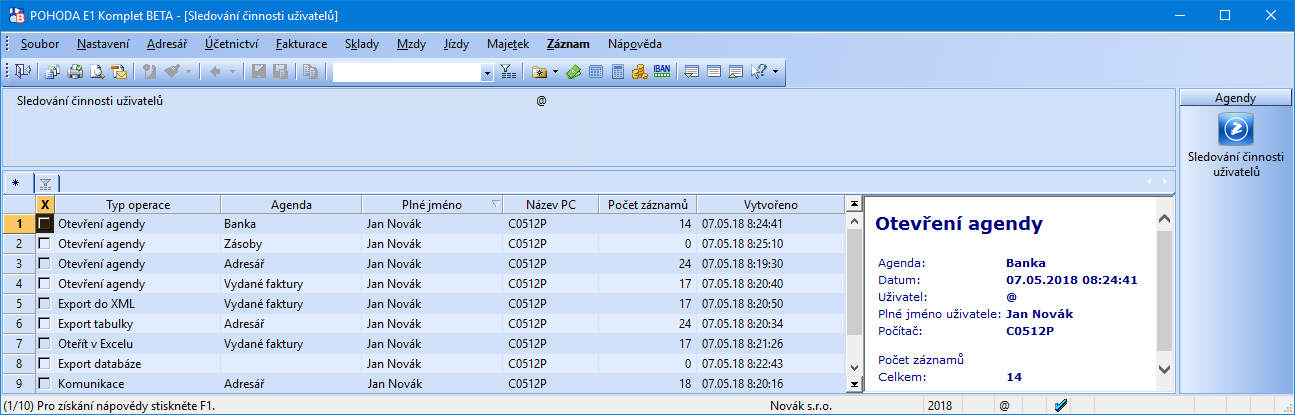The width and height of the screenshot is (1295, 415).
Task: Select row number 5 header
Action: (x=18, y=303)
